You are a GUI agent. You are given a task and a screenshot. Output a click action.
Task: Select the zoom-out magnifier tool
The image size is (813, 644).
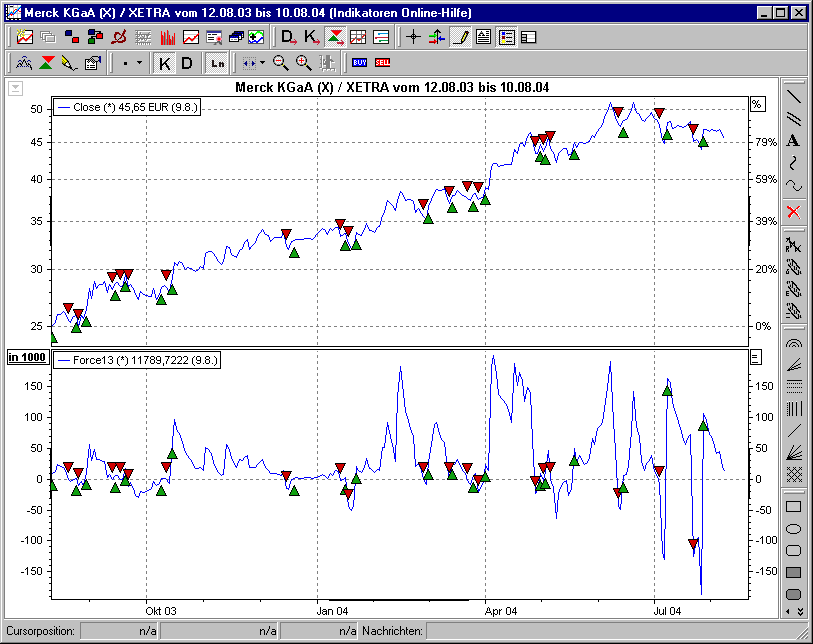[279, 61]
